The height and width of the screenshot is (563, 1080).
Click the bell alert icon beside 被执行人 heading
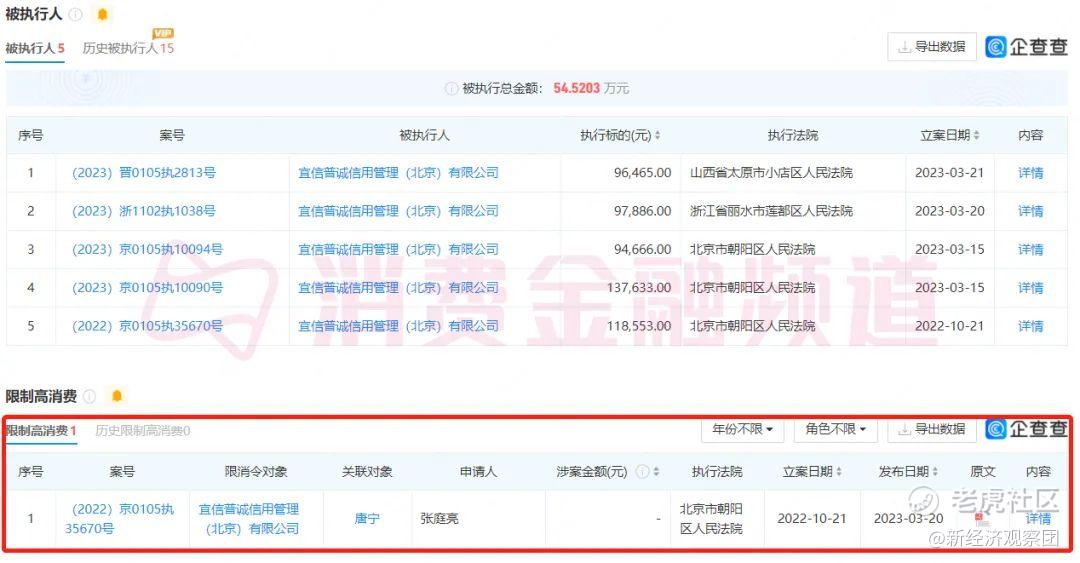tap(102, 14)
